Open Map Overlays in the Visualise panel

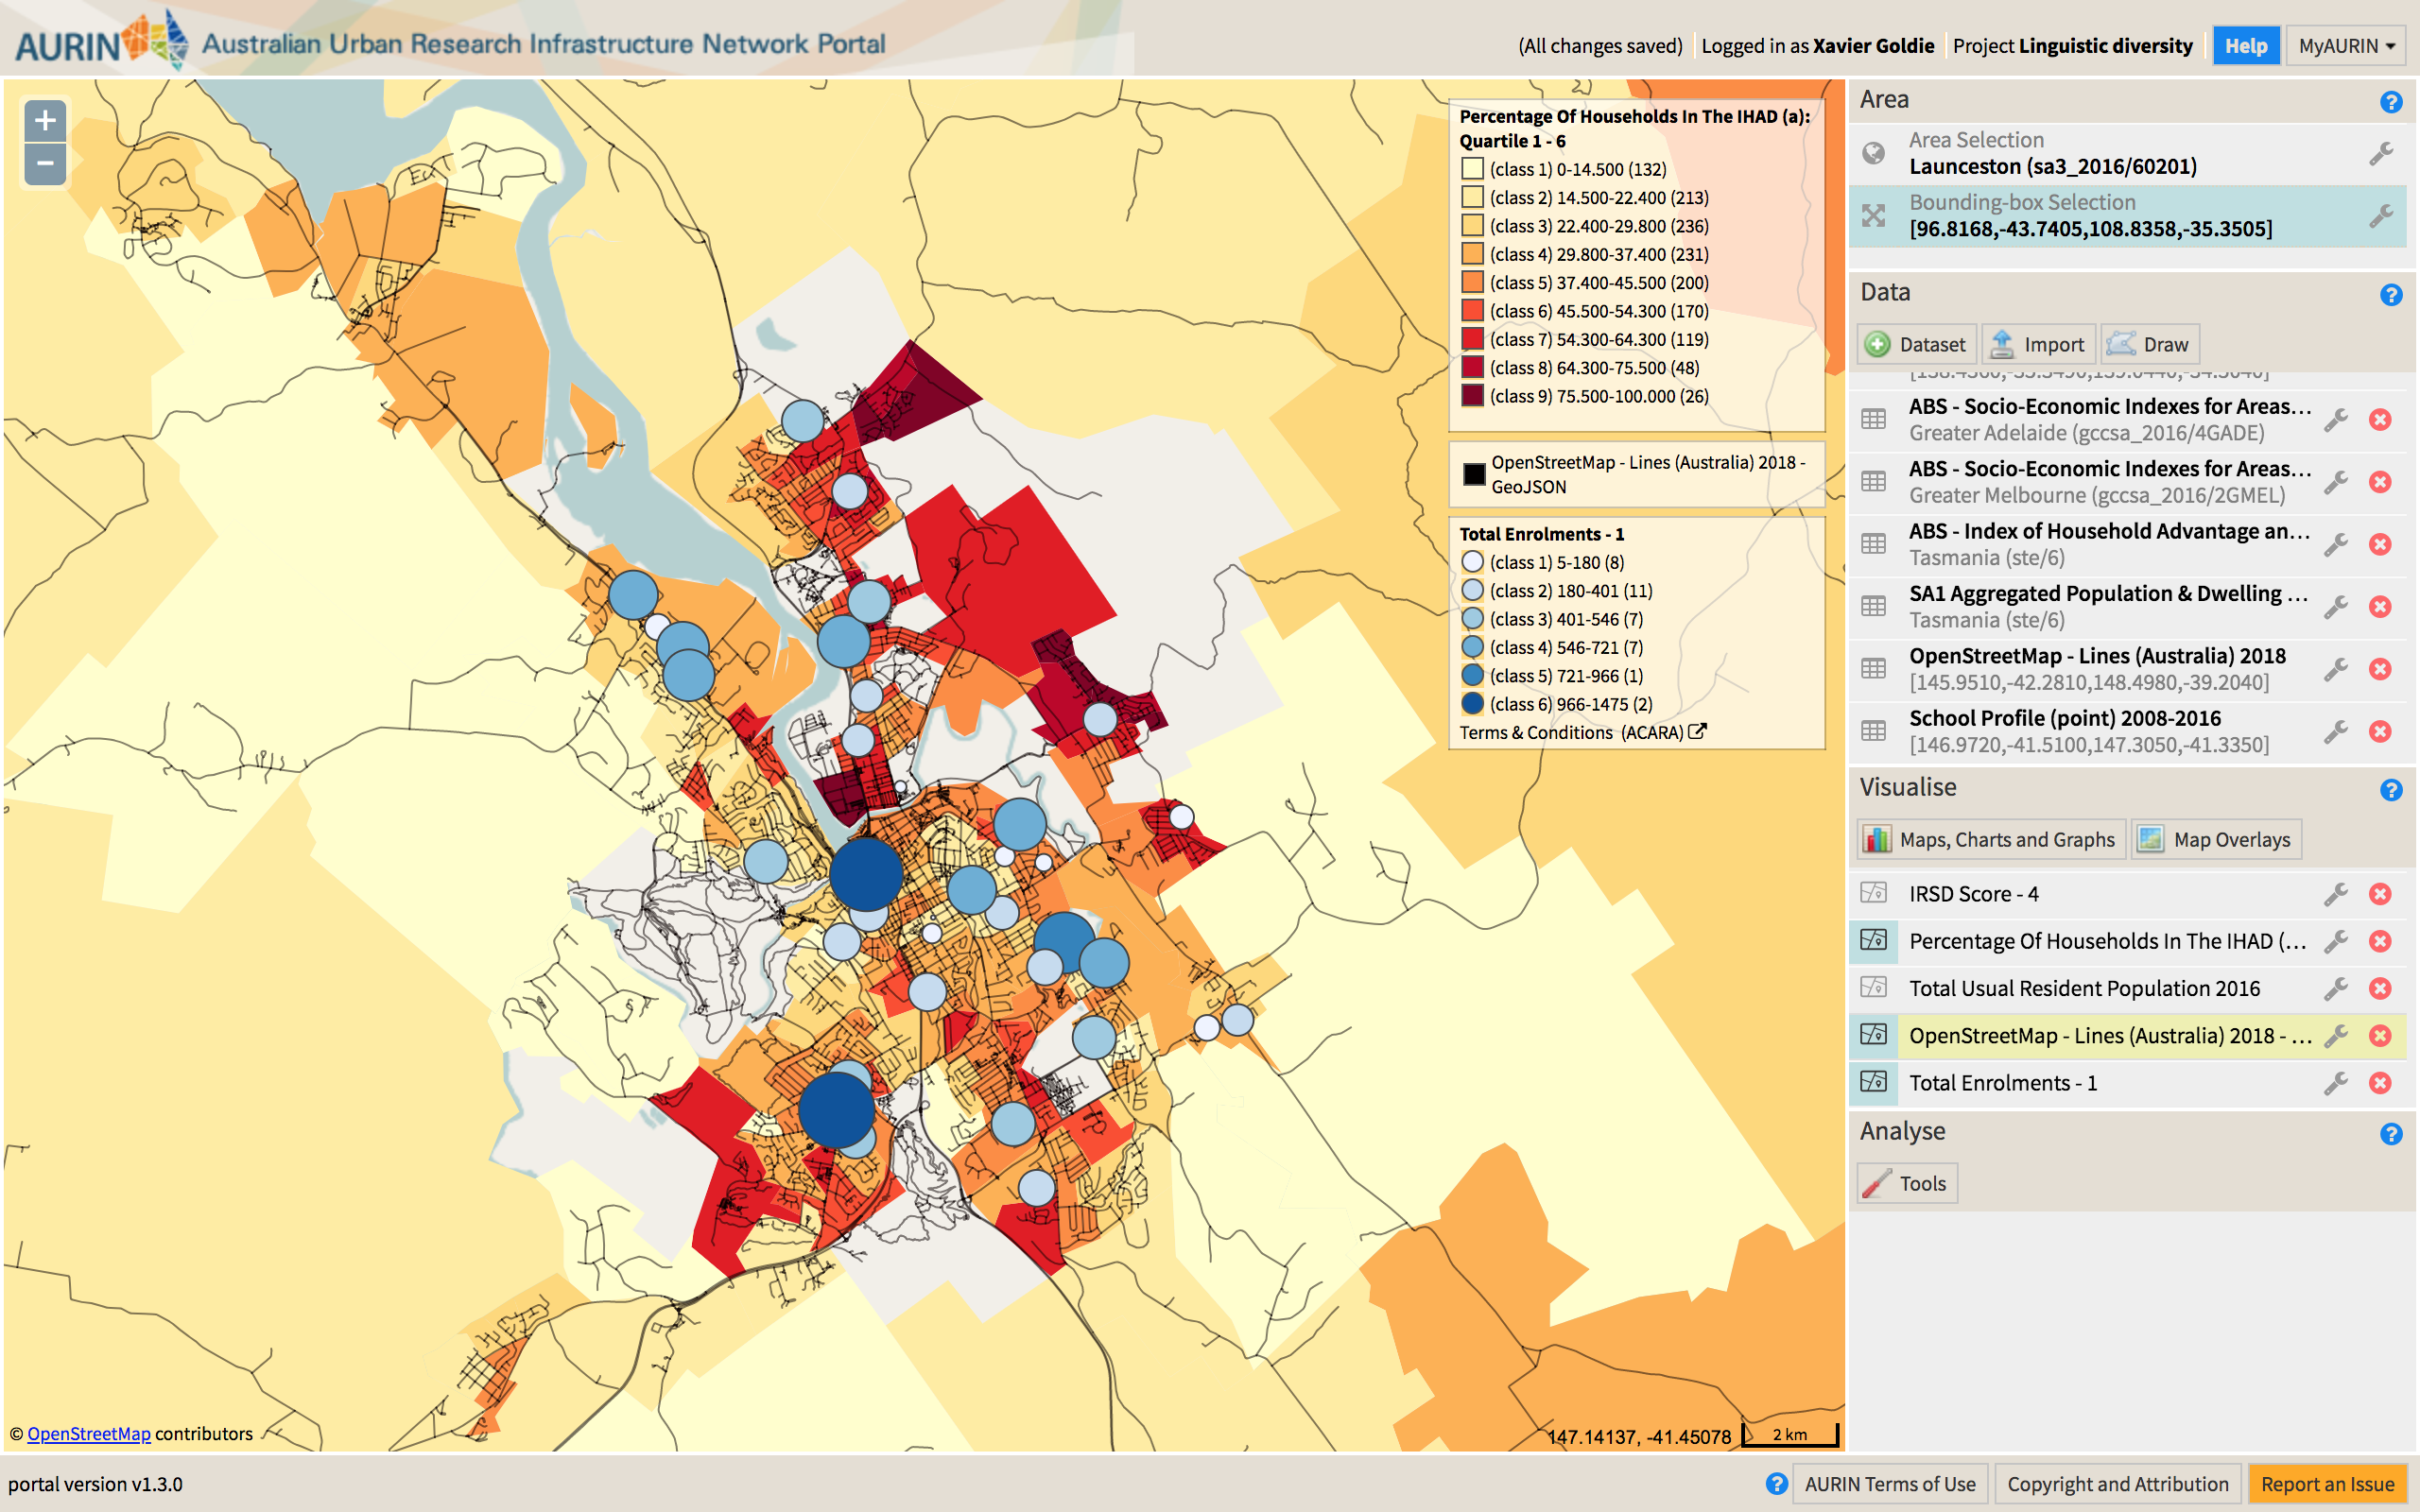2217,839
